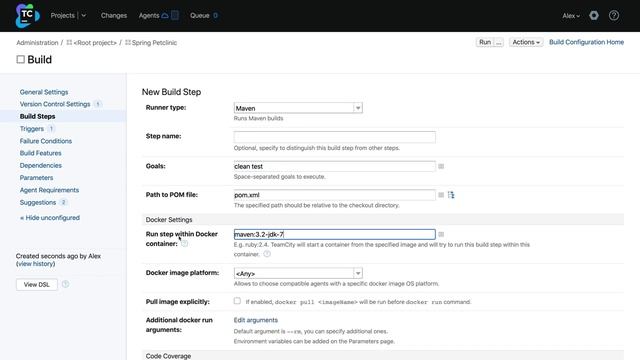
Task: Focus the Step name input field
Action: tap(334, 137)
